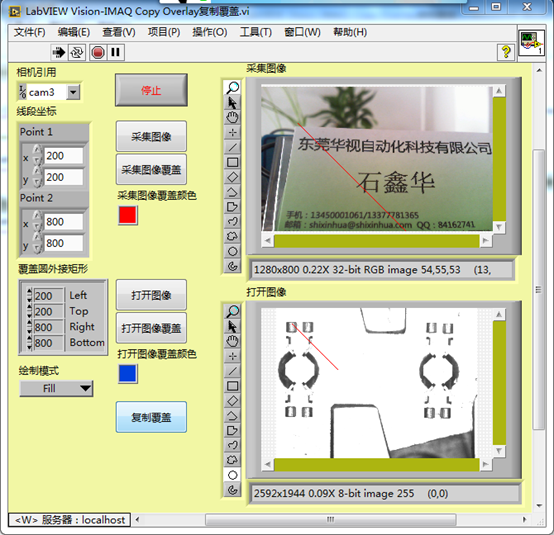Click the Pause toolbar icon

click(x=116, y=52)
